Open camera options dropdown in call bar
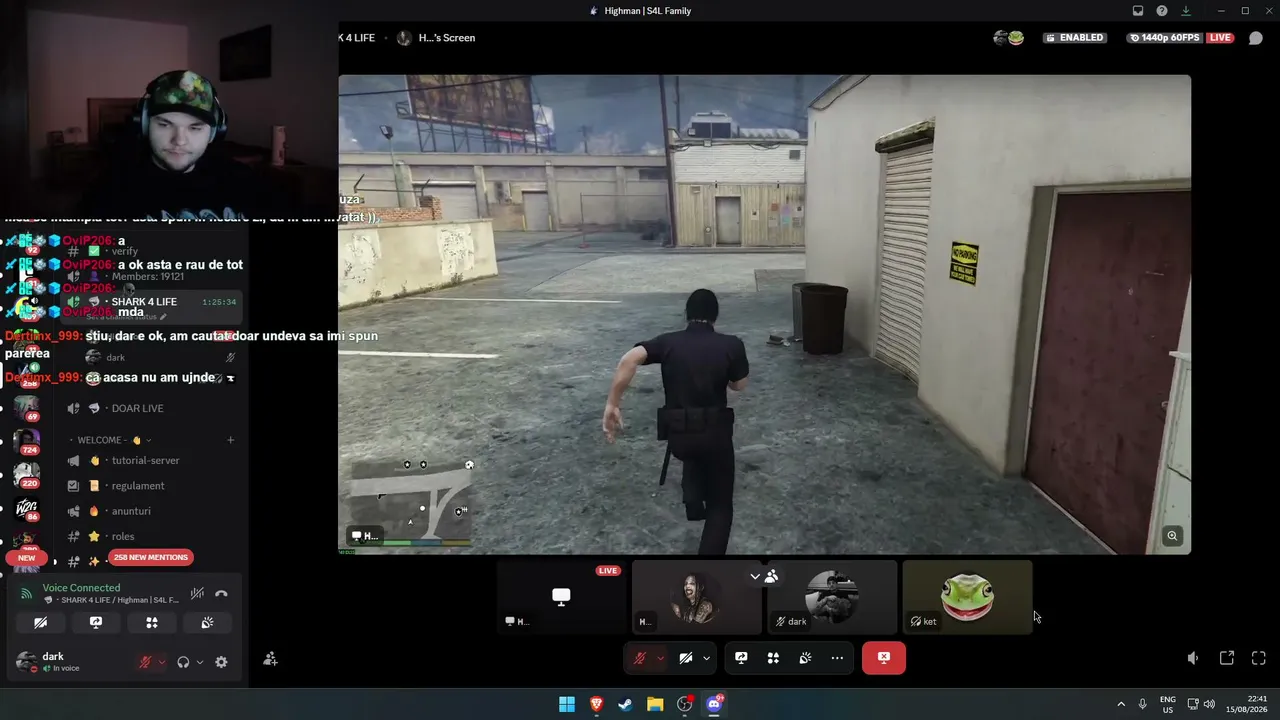The image size is (1280, 720). click(x=706, y=658)
